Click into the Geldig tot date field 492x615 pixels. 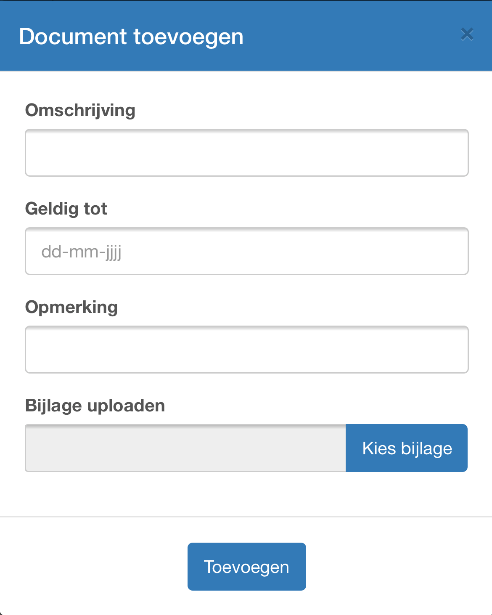[x=247, y=251]
